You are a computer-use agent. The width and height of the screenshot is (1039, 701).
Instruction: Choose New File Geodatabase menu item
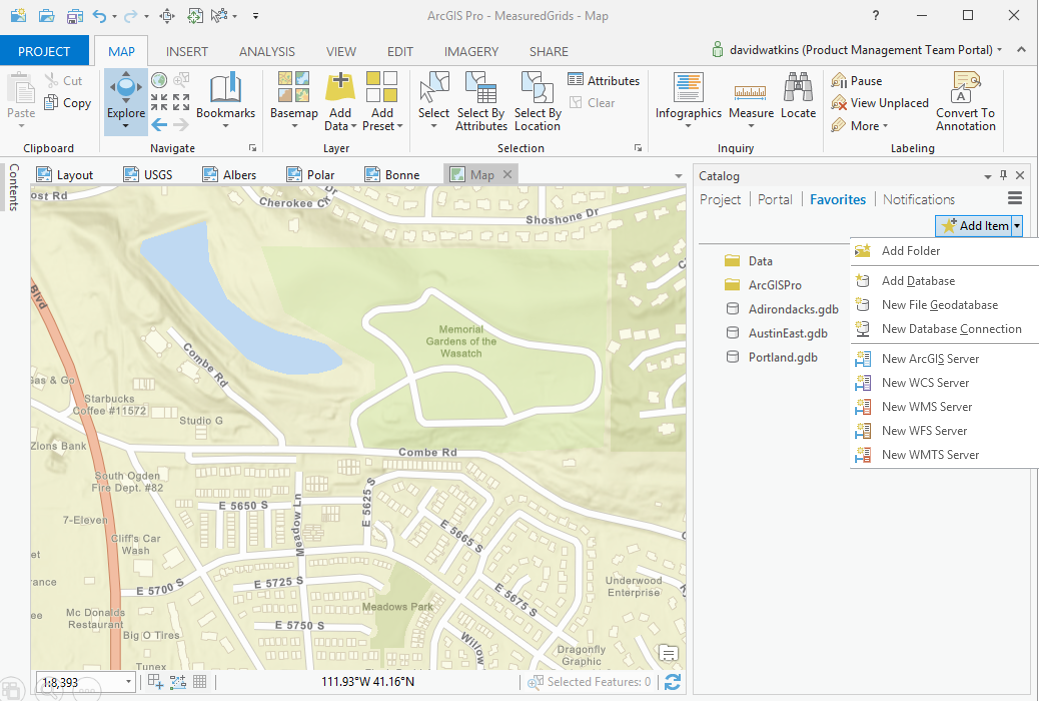click(x=939, y=305)
